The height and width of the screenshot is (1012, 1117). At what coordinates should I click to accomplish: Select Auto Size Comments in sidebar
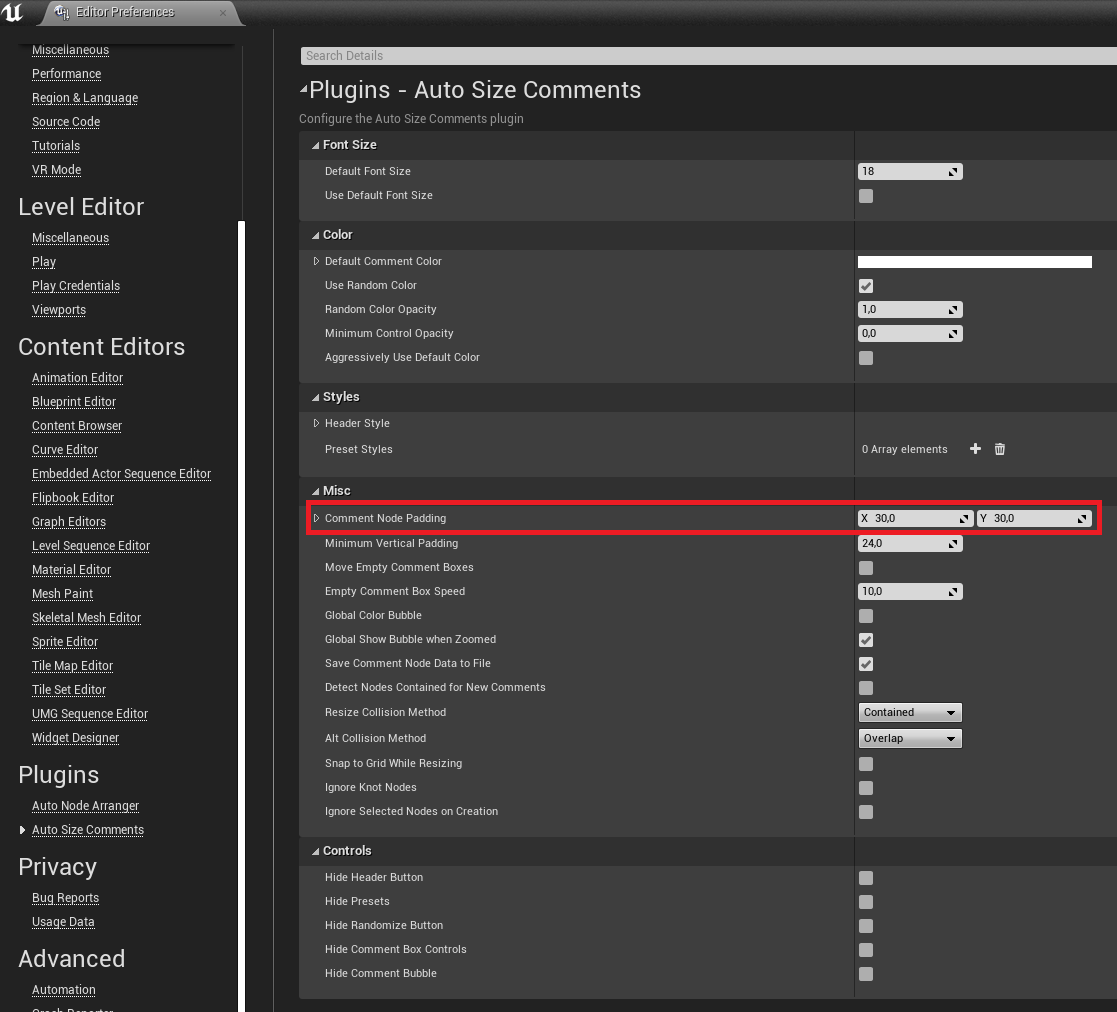pos(88,830)
